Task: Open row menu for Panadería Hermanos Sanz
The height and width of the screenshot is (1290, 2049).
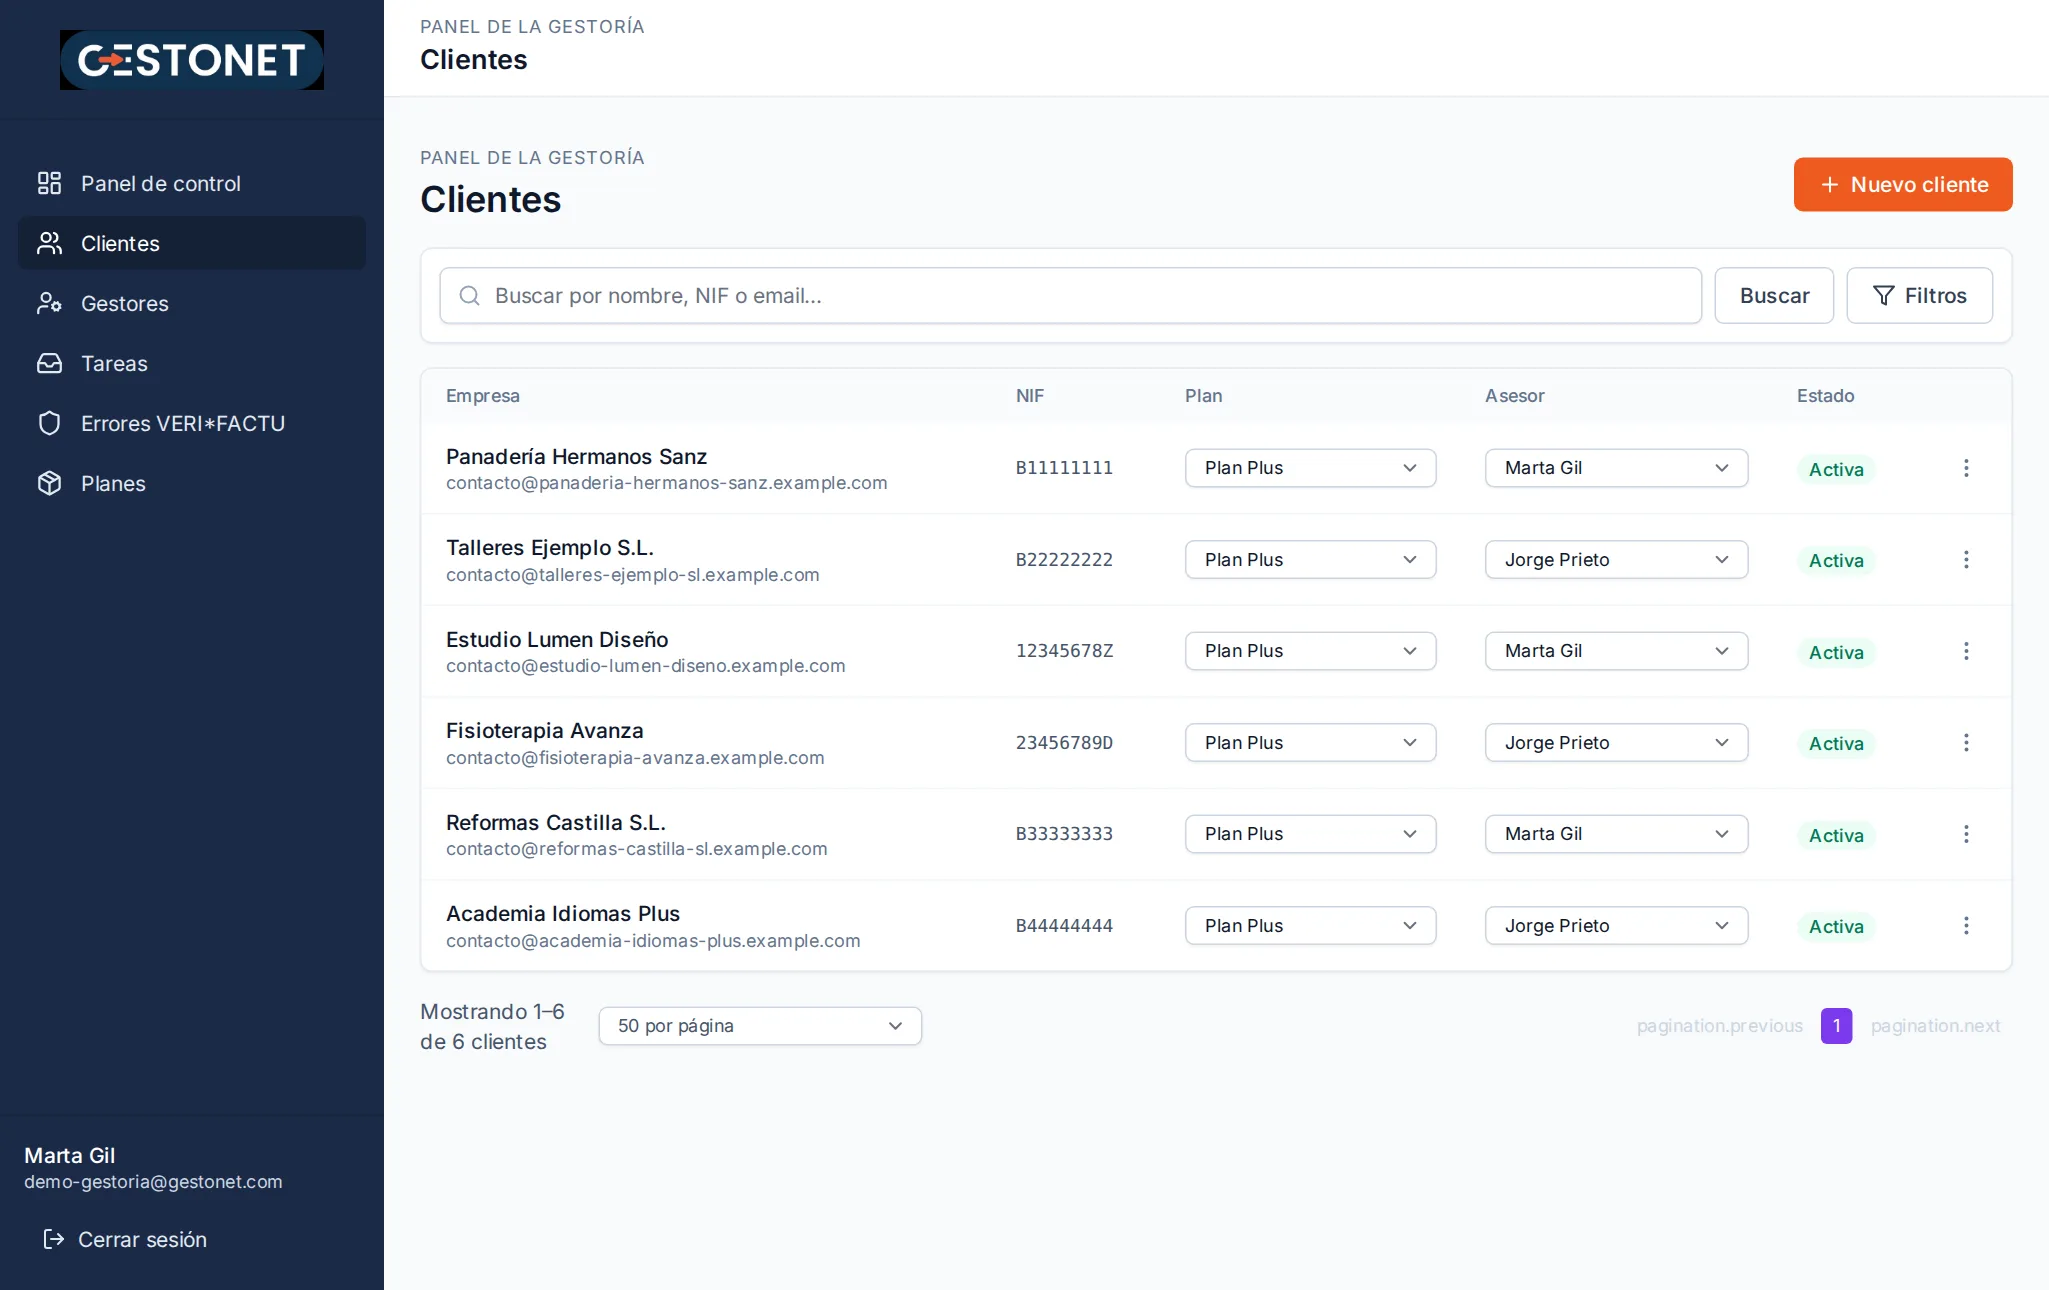Action: coord(1966,468)
